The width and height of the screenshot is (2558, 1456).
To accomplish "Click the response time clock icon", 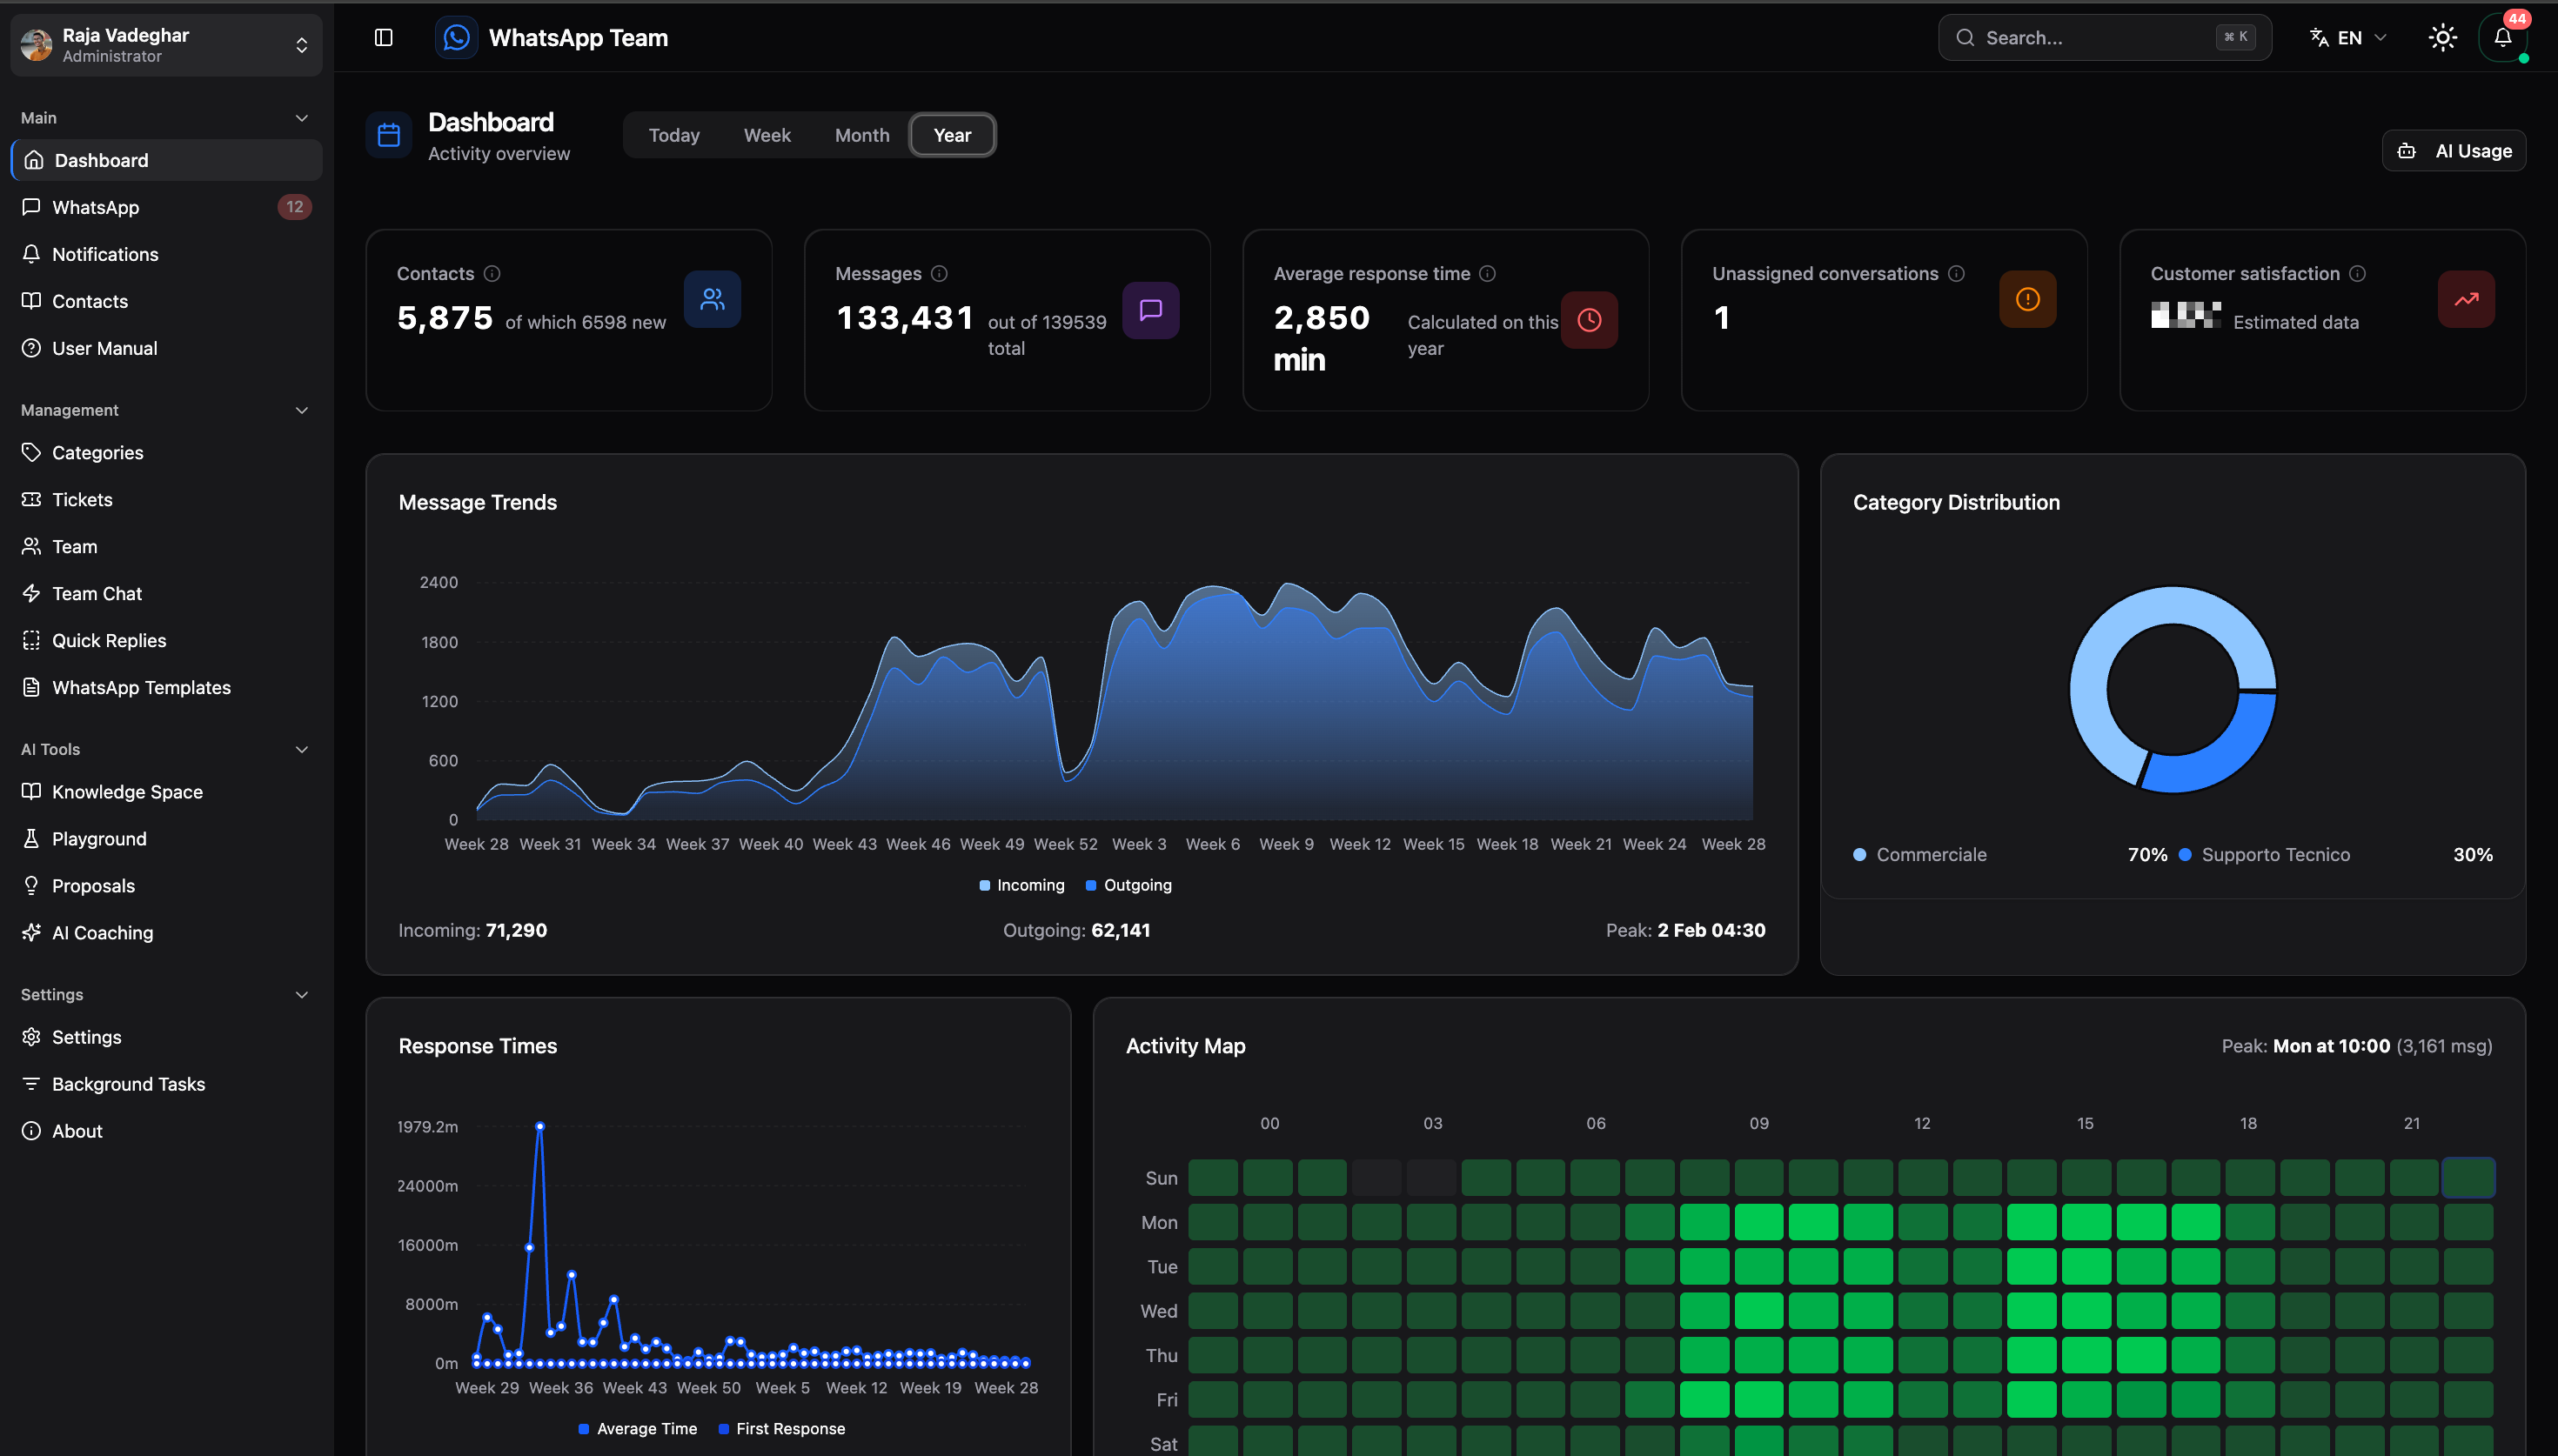I will click(x=1589, y=320).
